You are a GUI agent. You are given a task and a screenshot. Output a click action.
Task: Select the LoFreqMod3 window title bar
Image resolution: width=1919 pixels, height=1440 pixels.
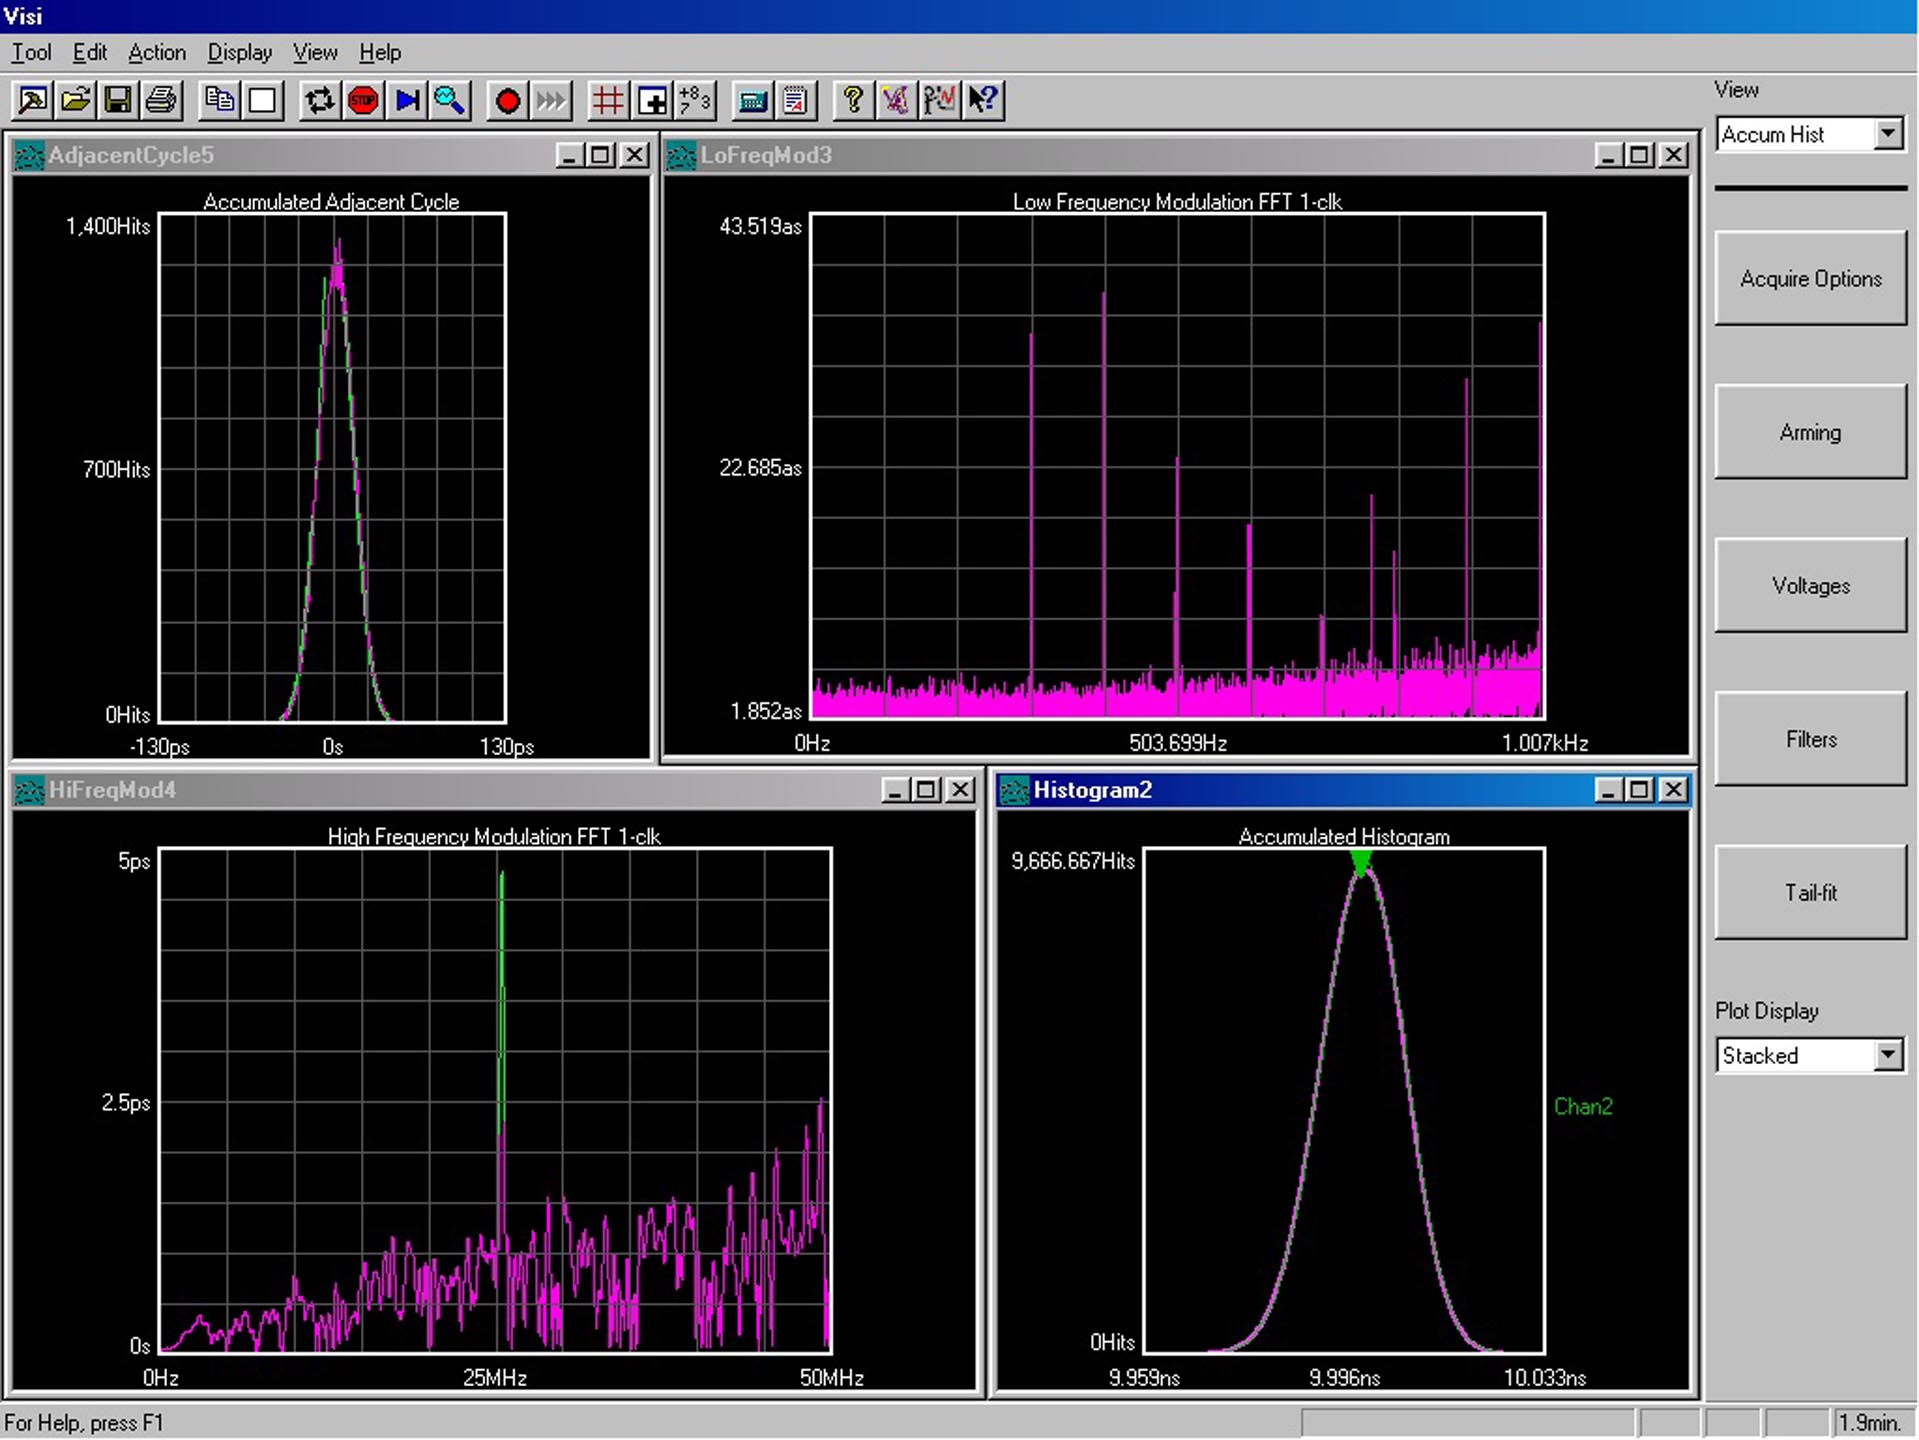tap(1178, 155)
